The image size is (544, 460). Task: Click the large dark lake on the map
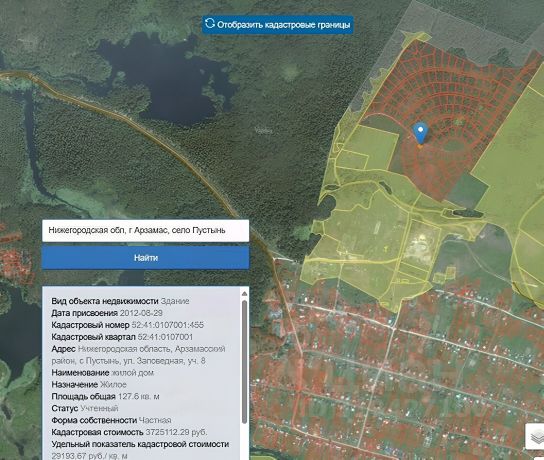click(x=163, y=76)
